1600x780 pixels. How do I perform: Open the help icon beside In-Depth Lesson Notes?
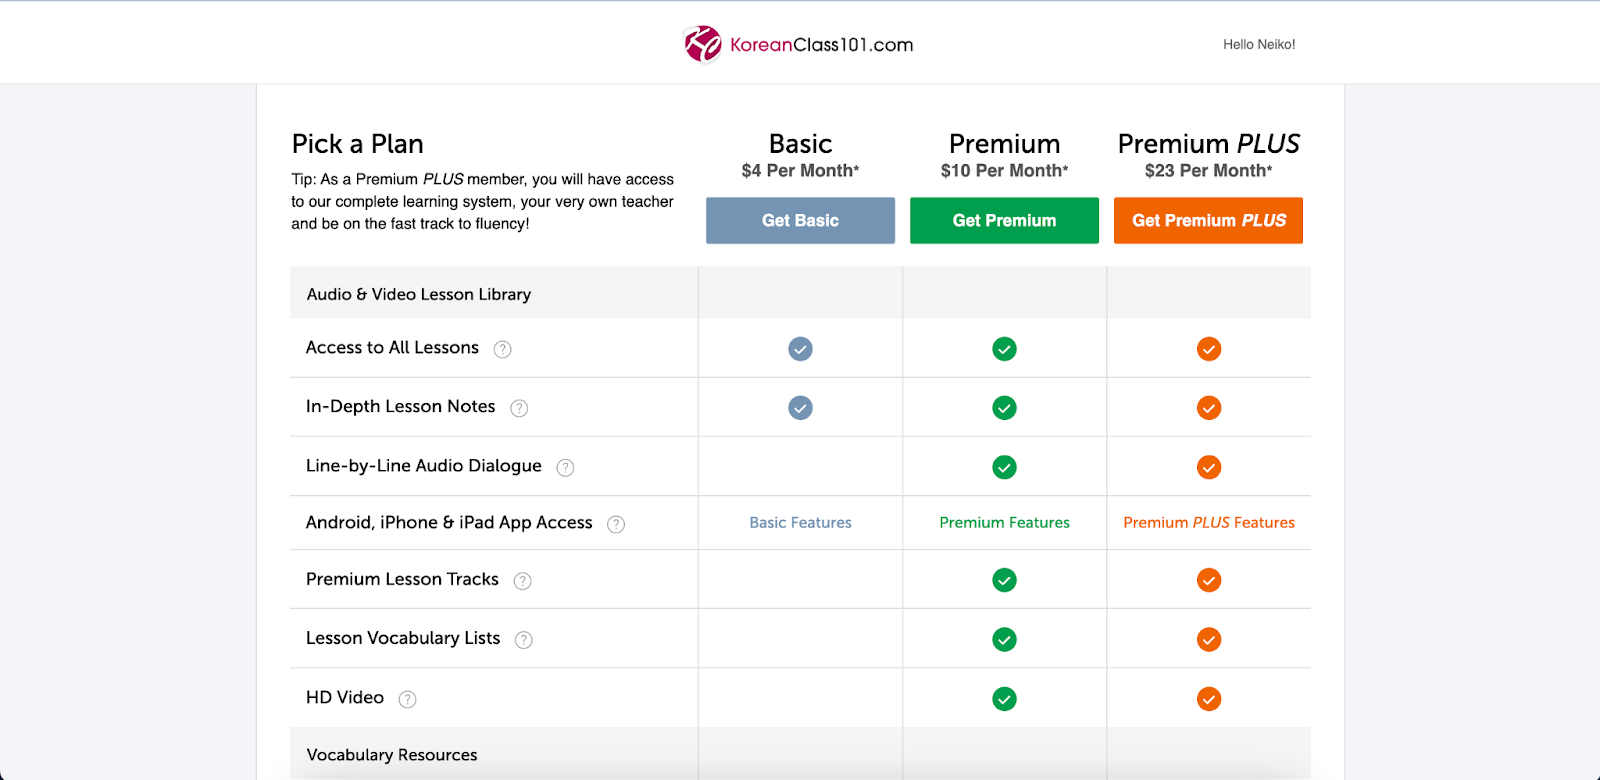click(x=519, y=408)
